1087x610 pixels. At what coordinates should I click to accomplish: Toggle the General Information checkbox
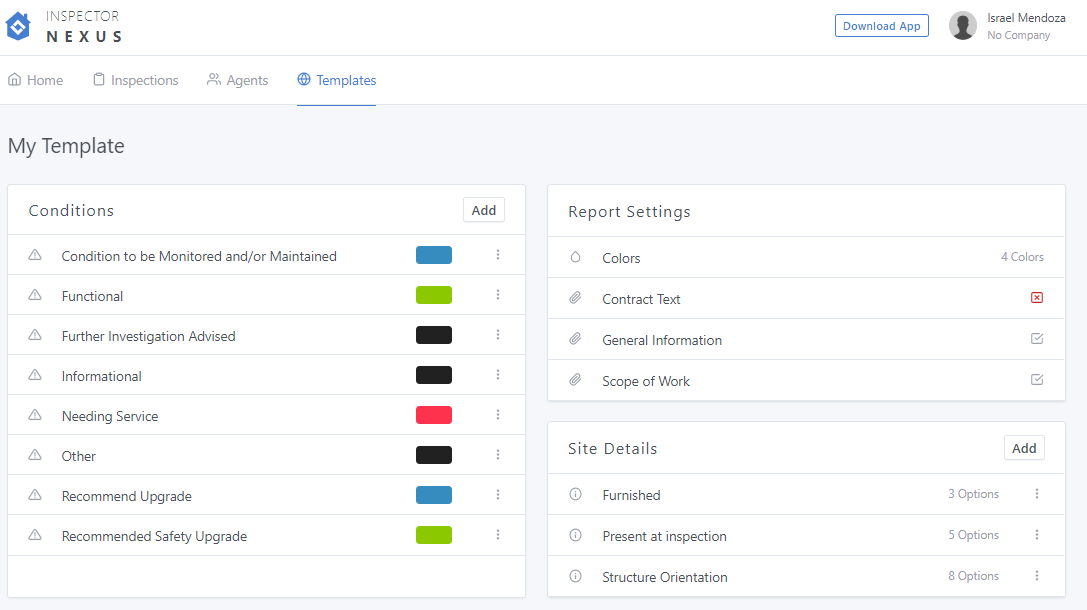click(1037, 339)
